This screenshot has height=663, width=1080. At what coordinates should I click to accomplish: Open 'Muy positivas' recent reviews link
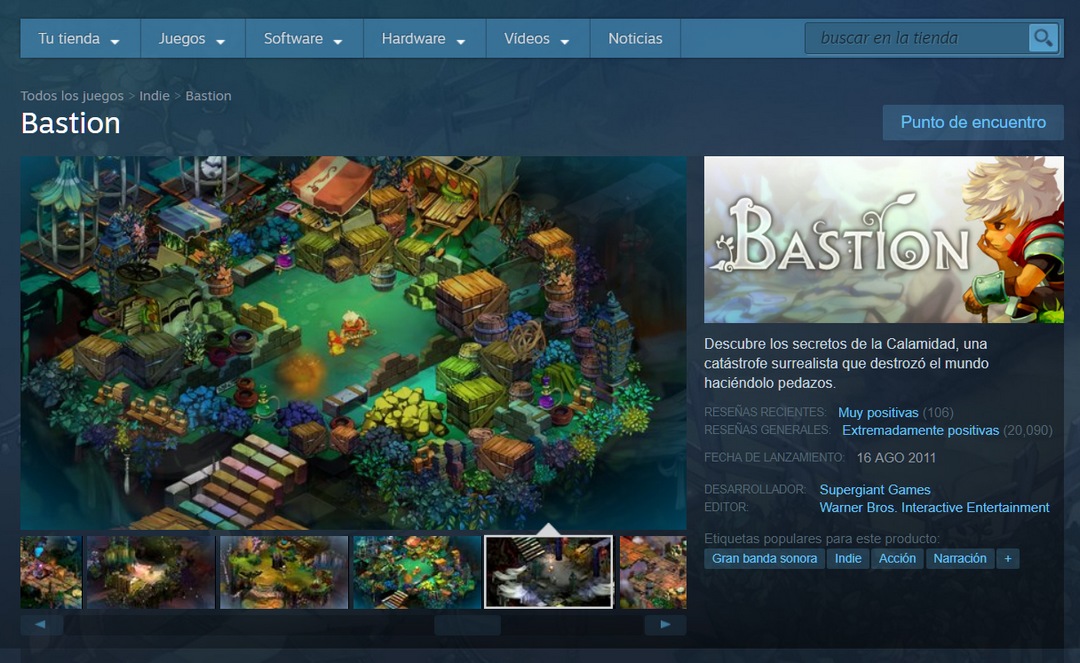[878, 412]
